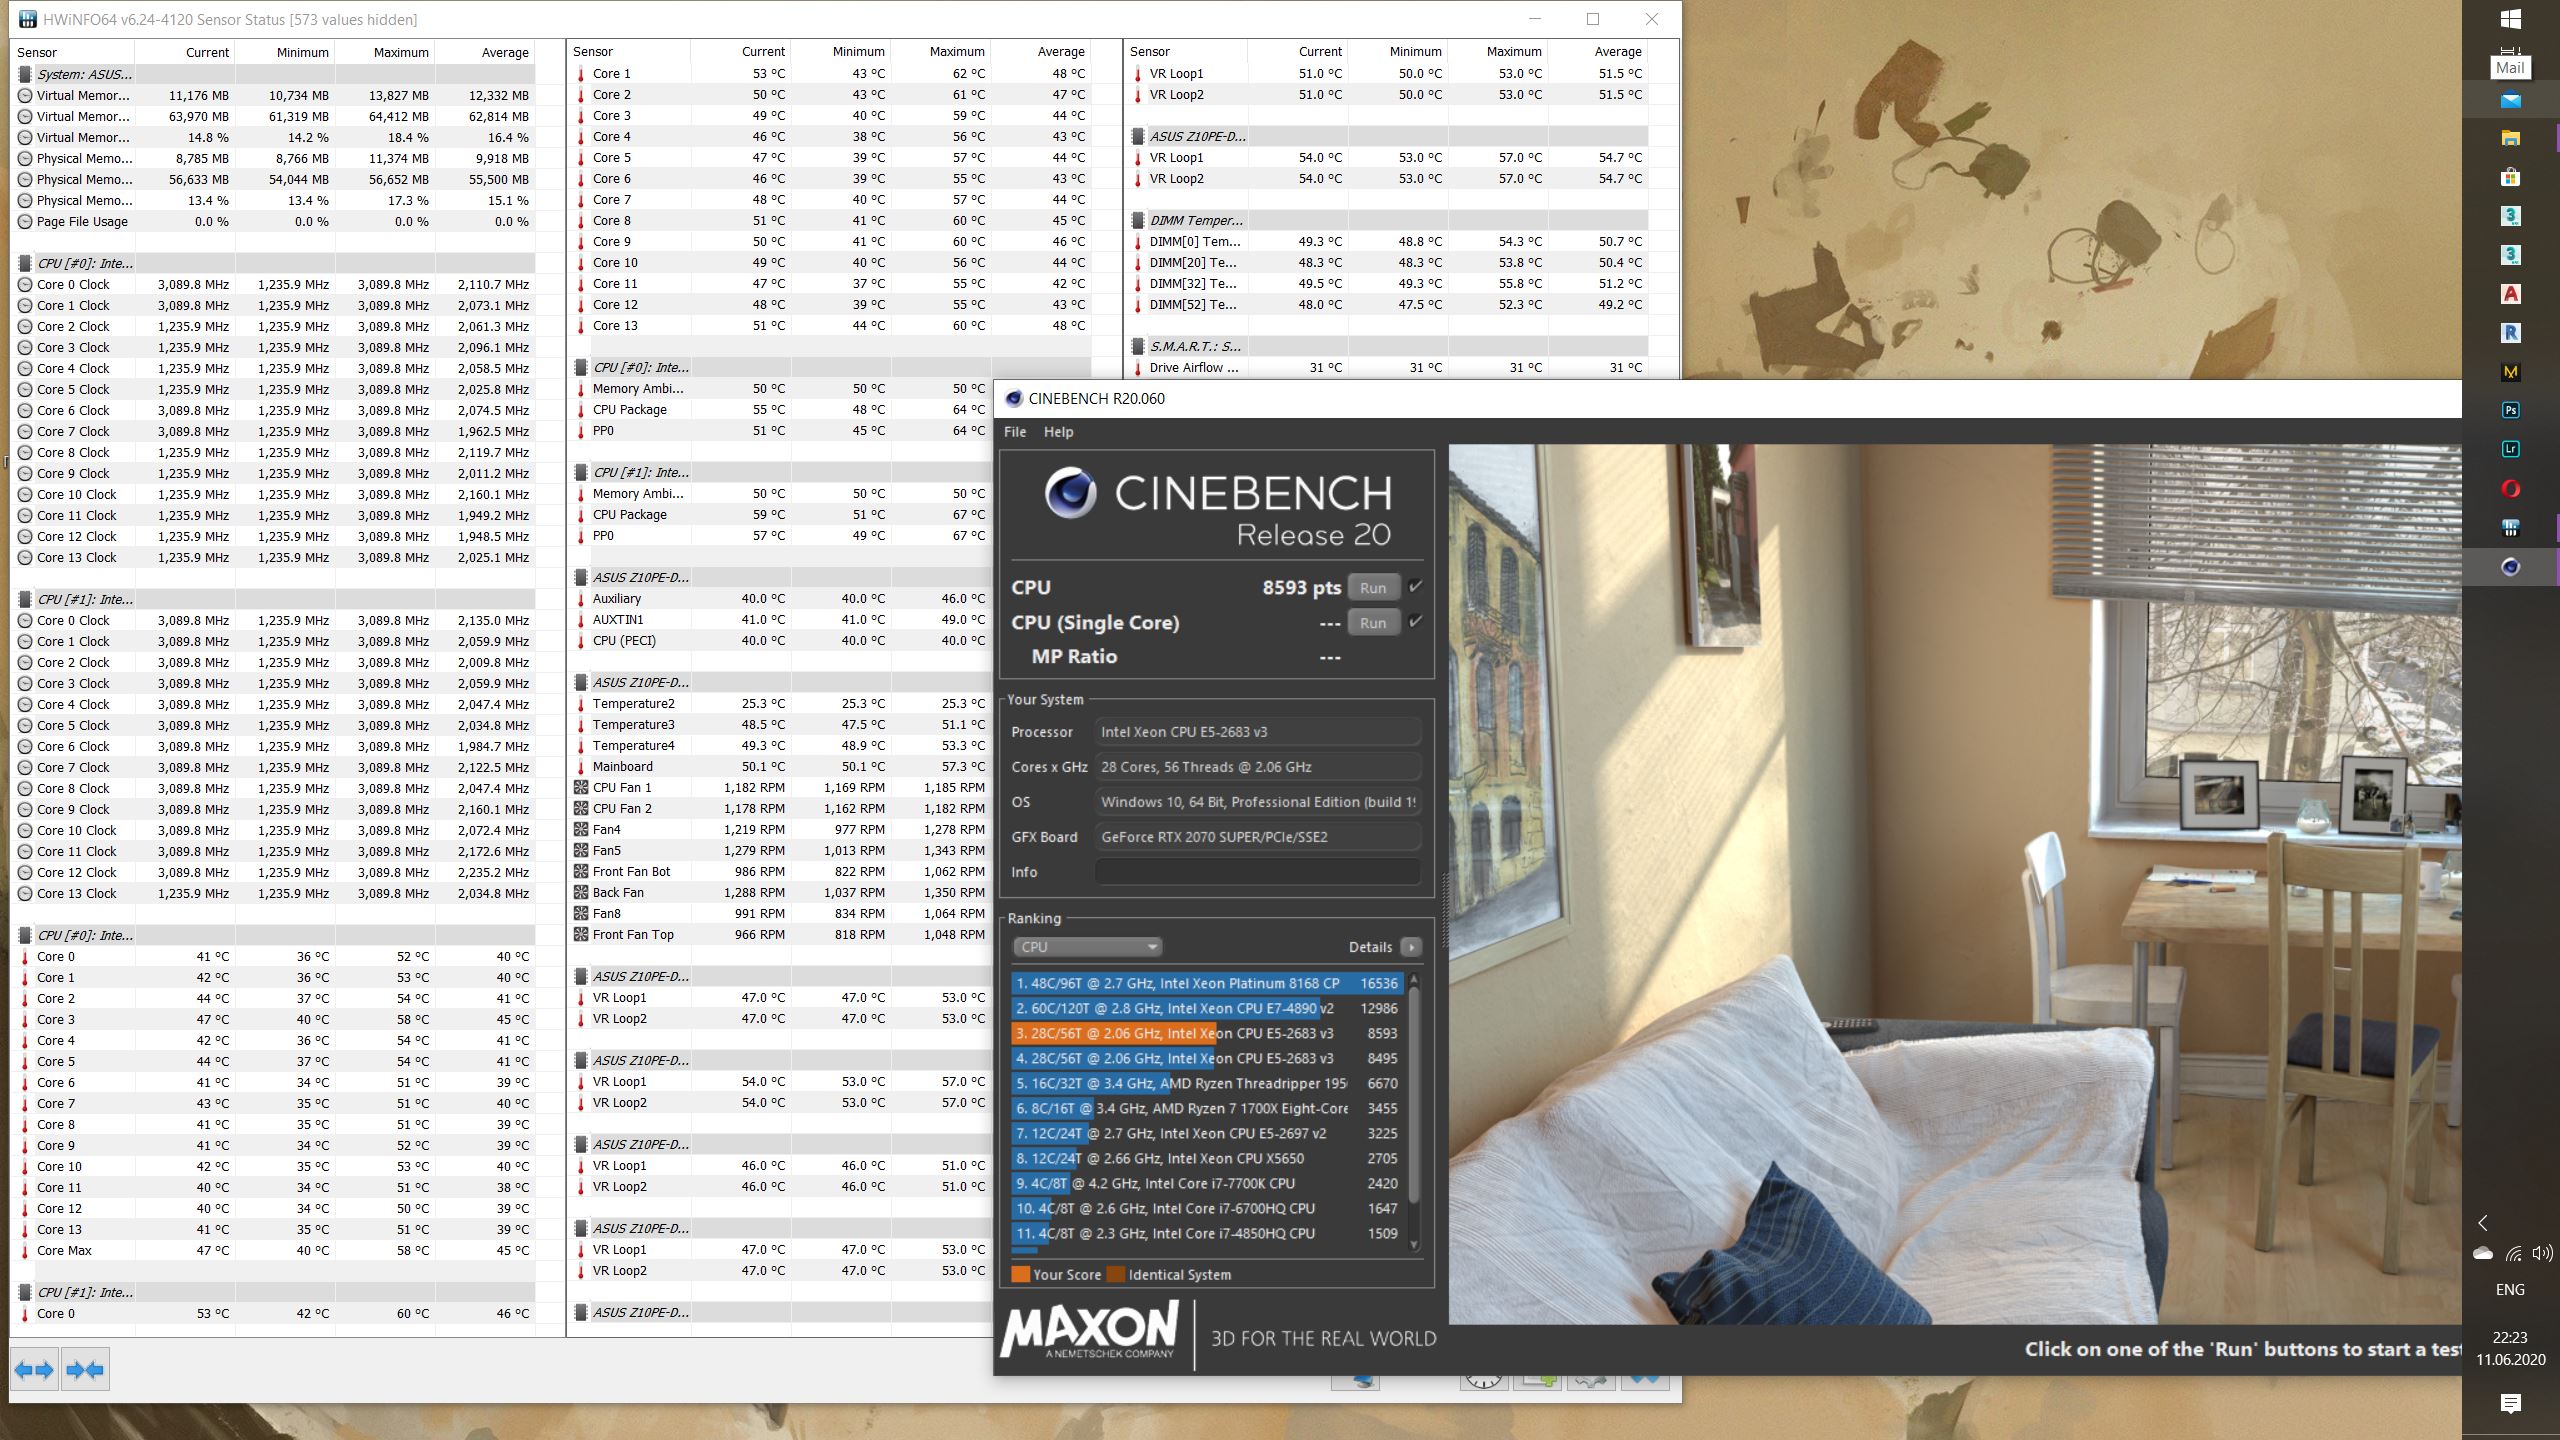Click the CPU Fan 1 sensor icon
The width and height of the screenshot is (2560, 1440).
(581, 787)
